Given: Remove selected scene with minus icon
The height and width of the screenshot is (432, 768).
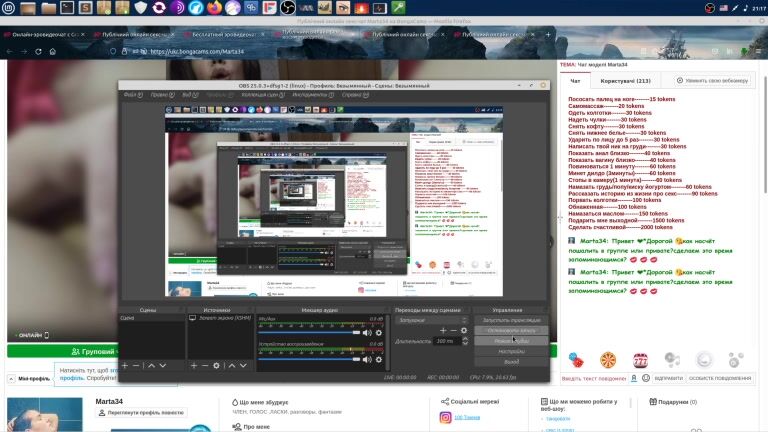Looking at the screenshot, I should [136, 365].
